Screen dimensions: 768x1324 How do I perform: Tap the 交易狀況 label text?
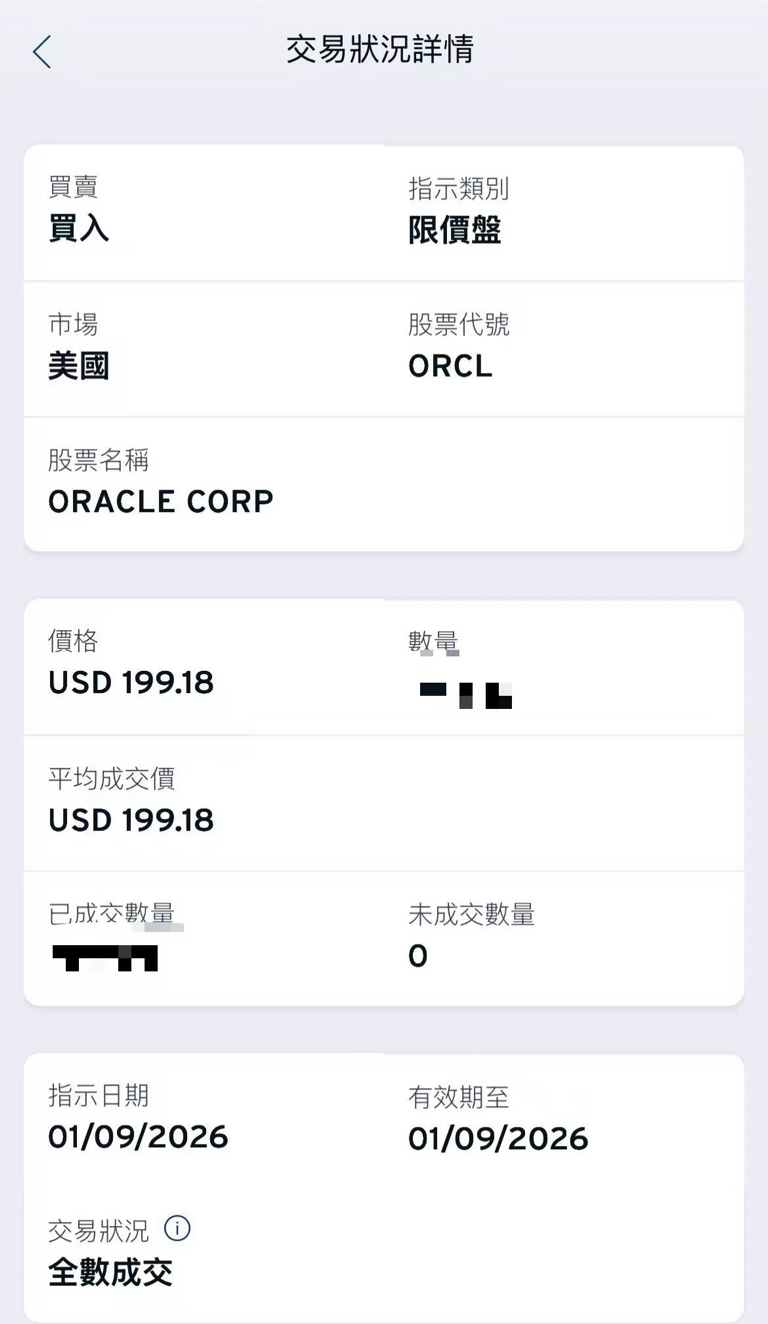point(98,1230)
